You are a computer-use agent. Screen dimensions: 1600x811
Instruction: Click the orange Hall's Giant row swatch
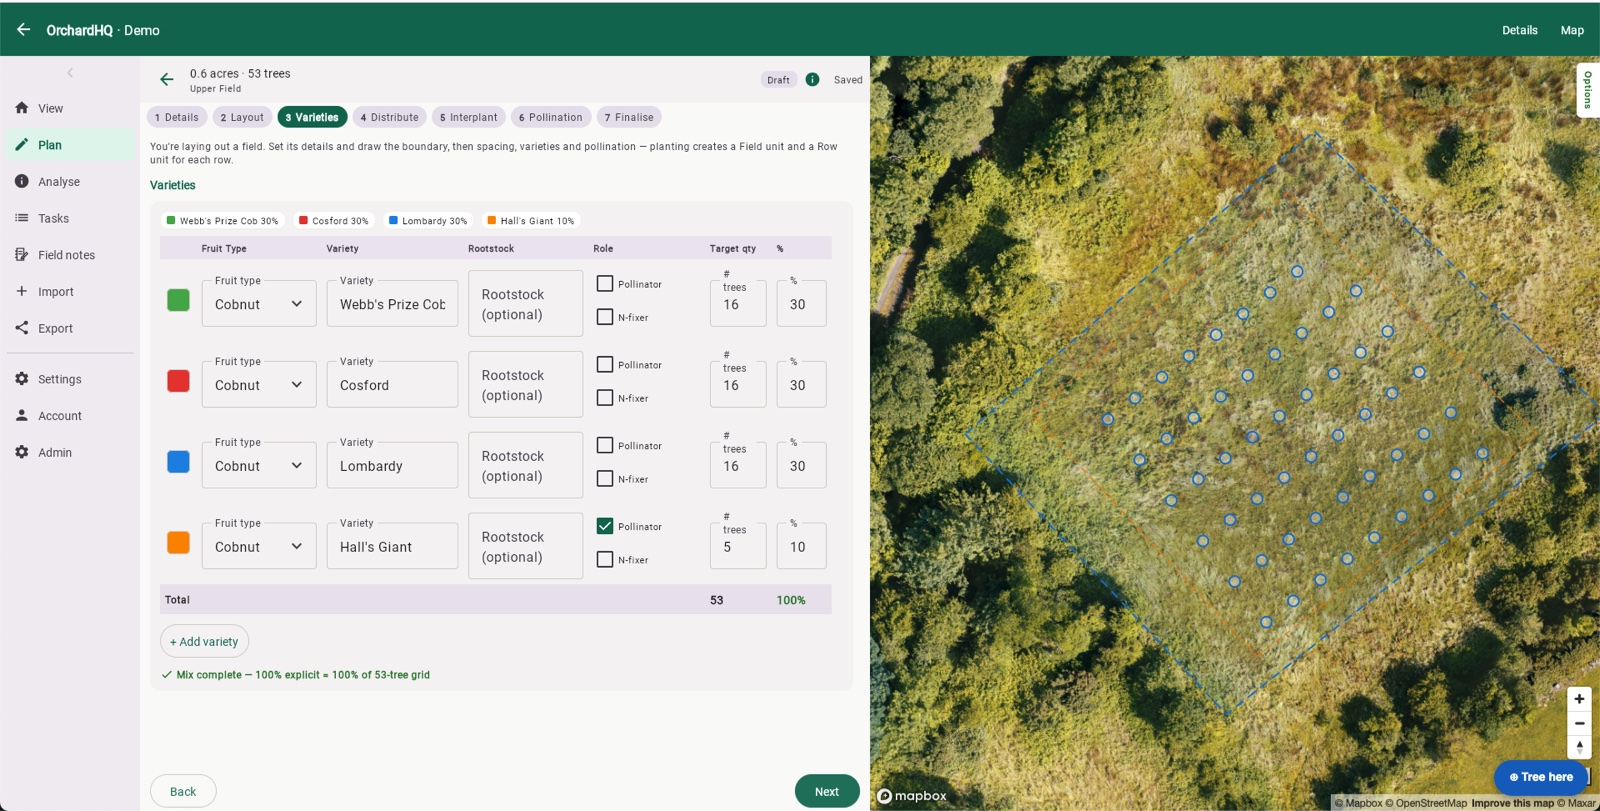(x=178, y=542)
